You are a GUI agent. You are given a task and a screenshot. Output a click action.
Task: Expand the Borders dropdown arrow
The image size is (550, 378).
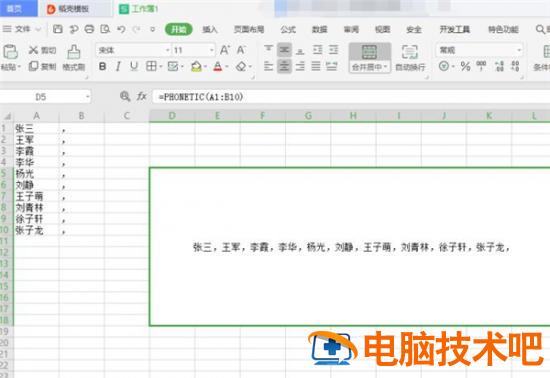pyautogui.click(x=161, y=66)
